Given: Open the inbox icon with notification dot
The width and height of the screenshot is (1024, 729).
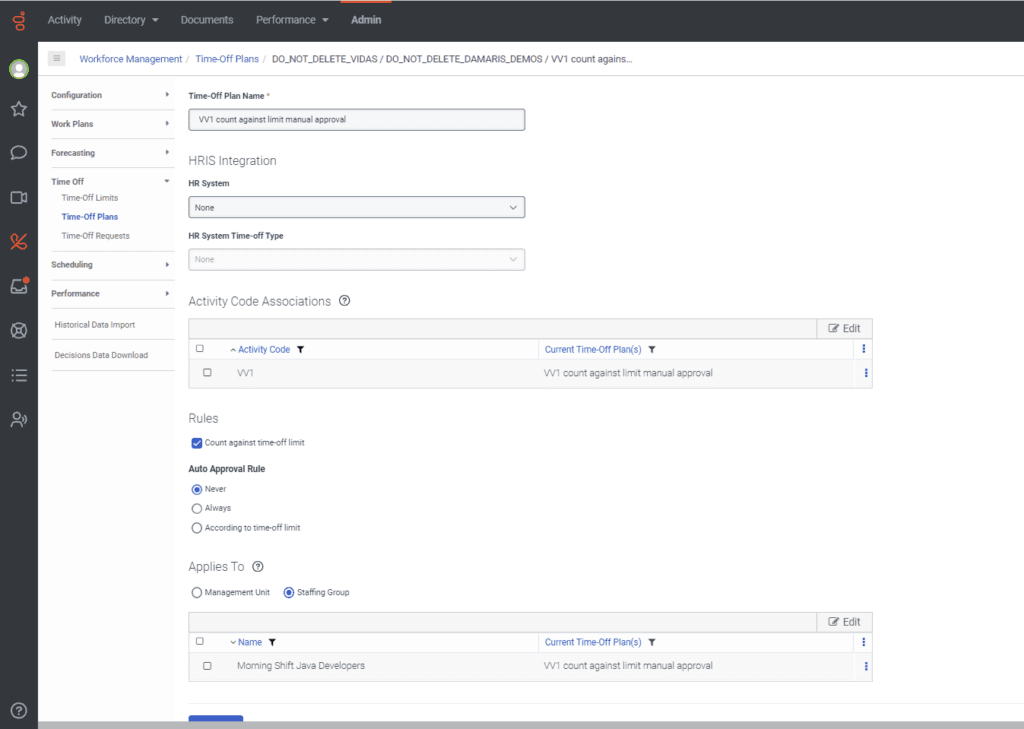Looking at the screenshot, I should 18,286.
